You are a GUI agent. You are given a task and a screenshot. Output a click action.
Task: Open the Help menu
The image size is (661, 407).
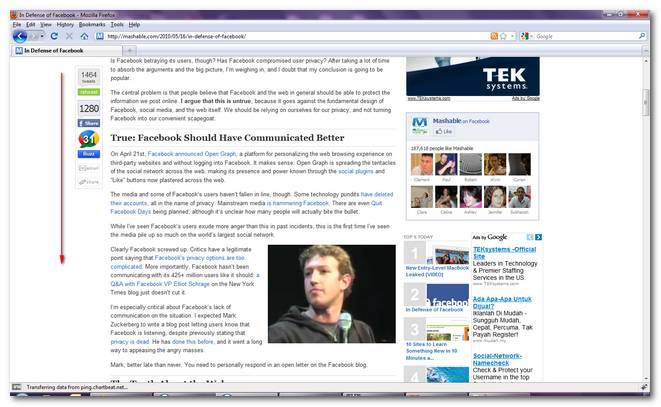[x=134, y=25]
